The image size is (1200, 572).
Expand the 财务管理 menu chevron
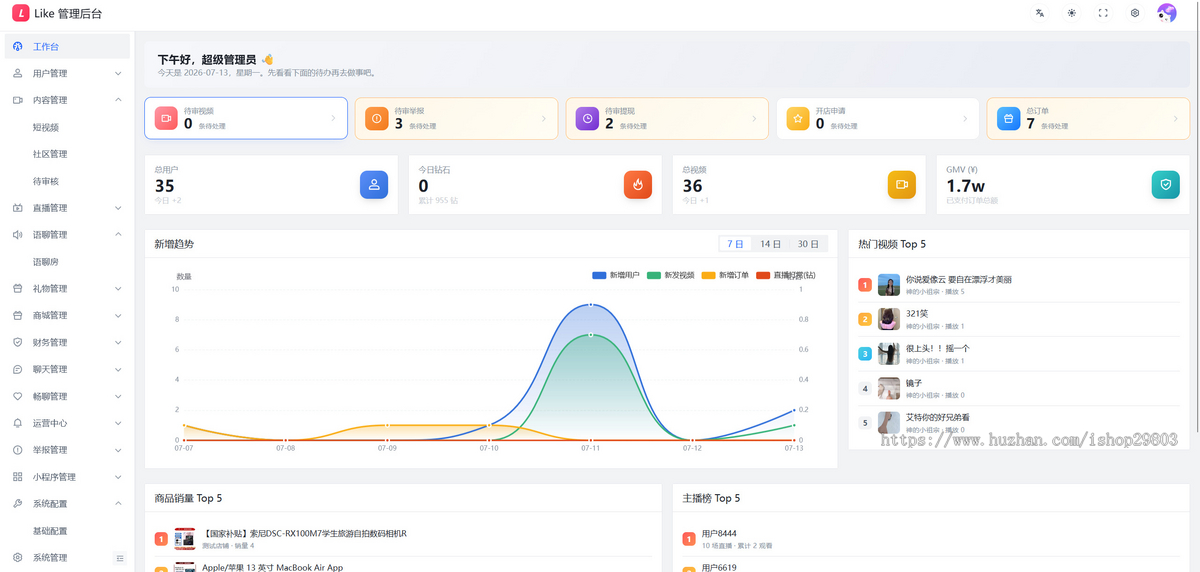tap(118, 342)
